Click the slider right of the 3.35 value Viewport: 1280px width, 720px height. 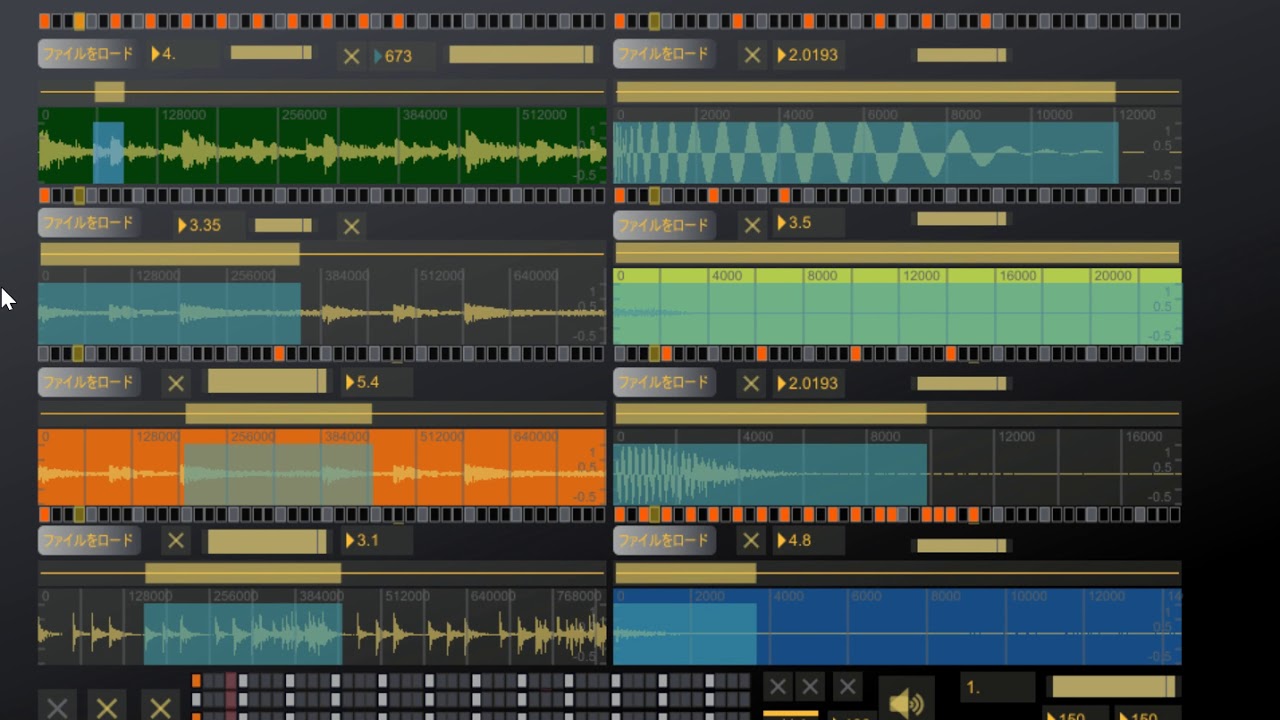pos(284,225)
